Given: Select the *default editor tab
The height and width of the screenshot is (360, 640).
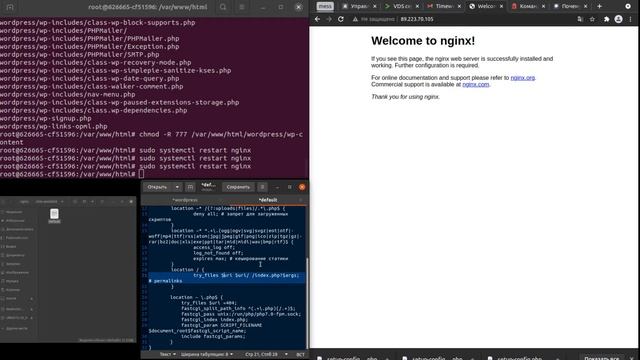Looking at the screenshot, I should coord(268,200).
